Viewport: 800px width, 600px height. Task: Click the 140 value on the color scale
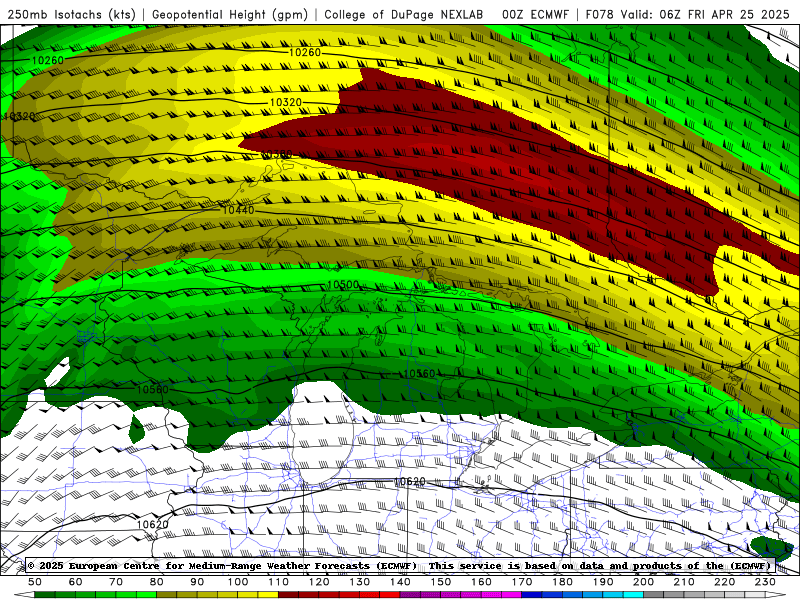[x=400, y=582]
